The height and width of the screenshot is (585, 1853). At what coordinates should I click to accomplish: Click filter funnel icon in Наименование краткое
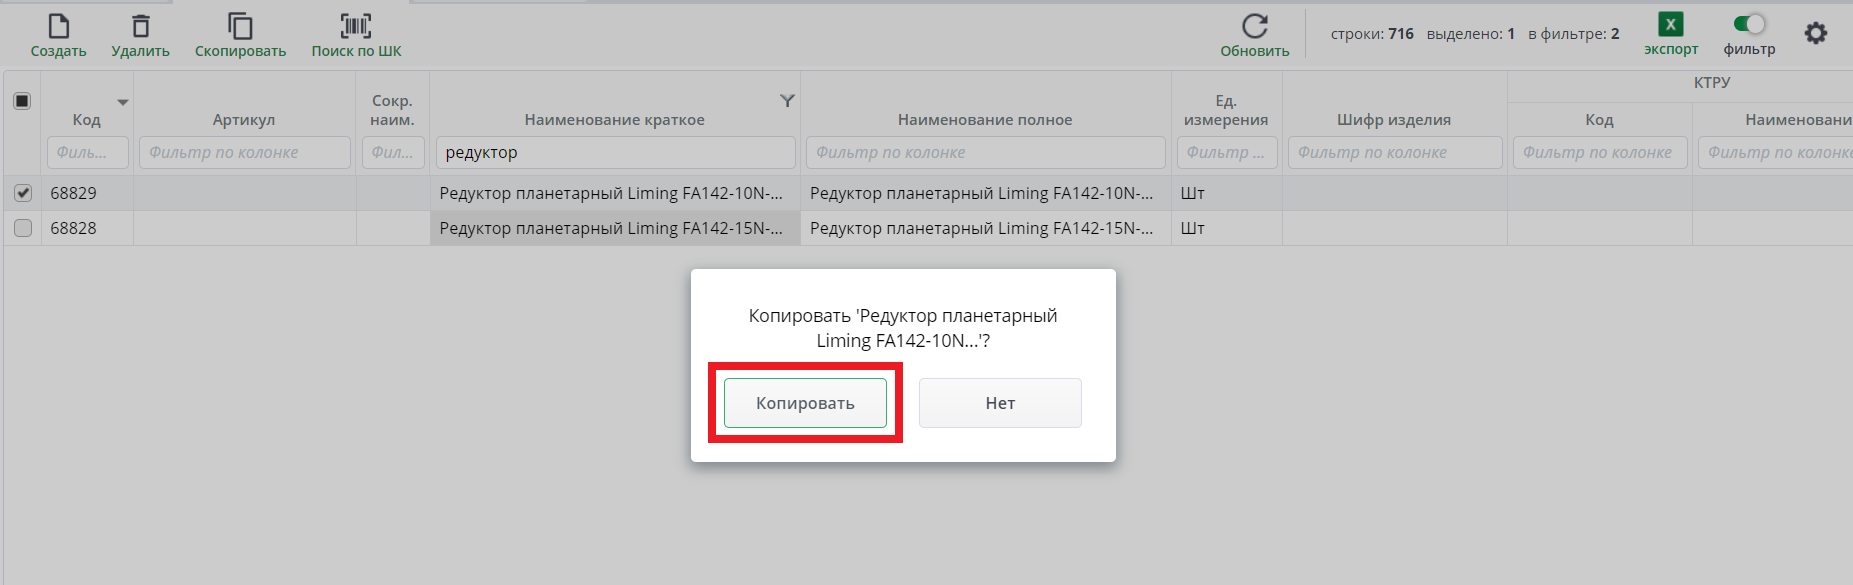tap(787, 101)
